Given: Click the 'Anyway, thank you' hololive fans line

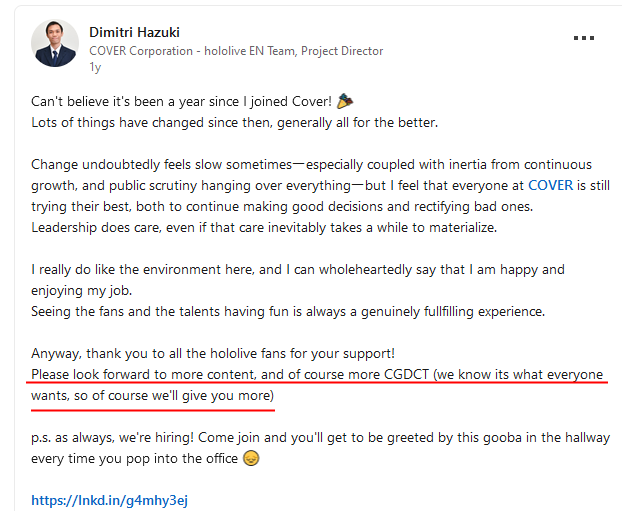Looking at the screenshot, I should click(212, 354).
